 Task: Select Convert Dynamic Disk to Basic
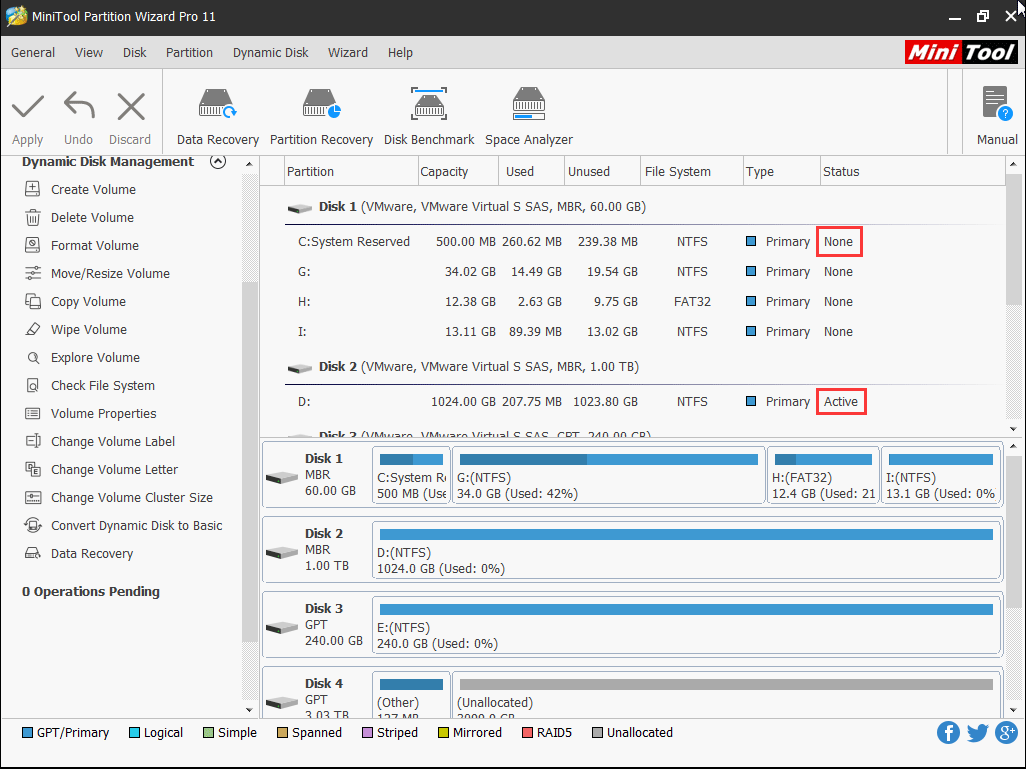point(136,526)
